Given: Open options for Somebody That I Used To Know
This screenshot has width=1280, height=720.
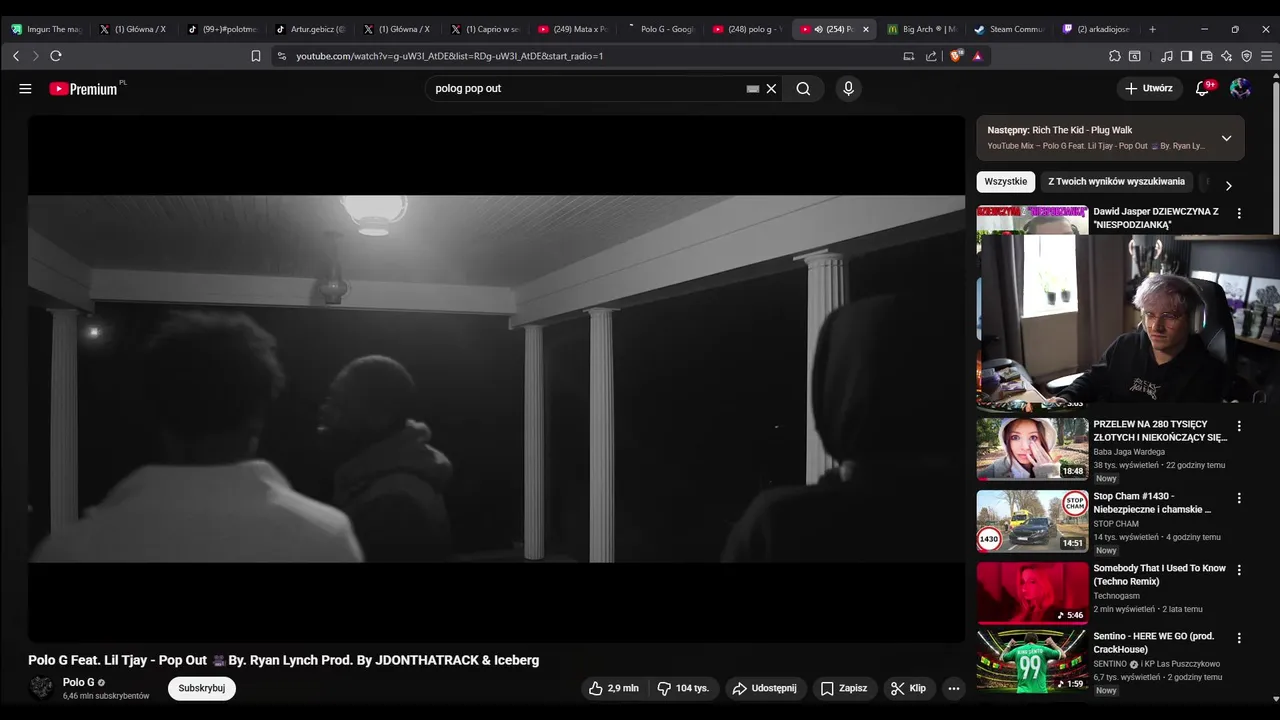Looking at the screenshot, I should point(1239,570).
